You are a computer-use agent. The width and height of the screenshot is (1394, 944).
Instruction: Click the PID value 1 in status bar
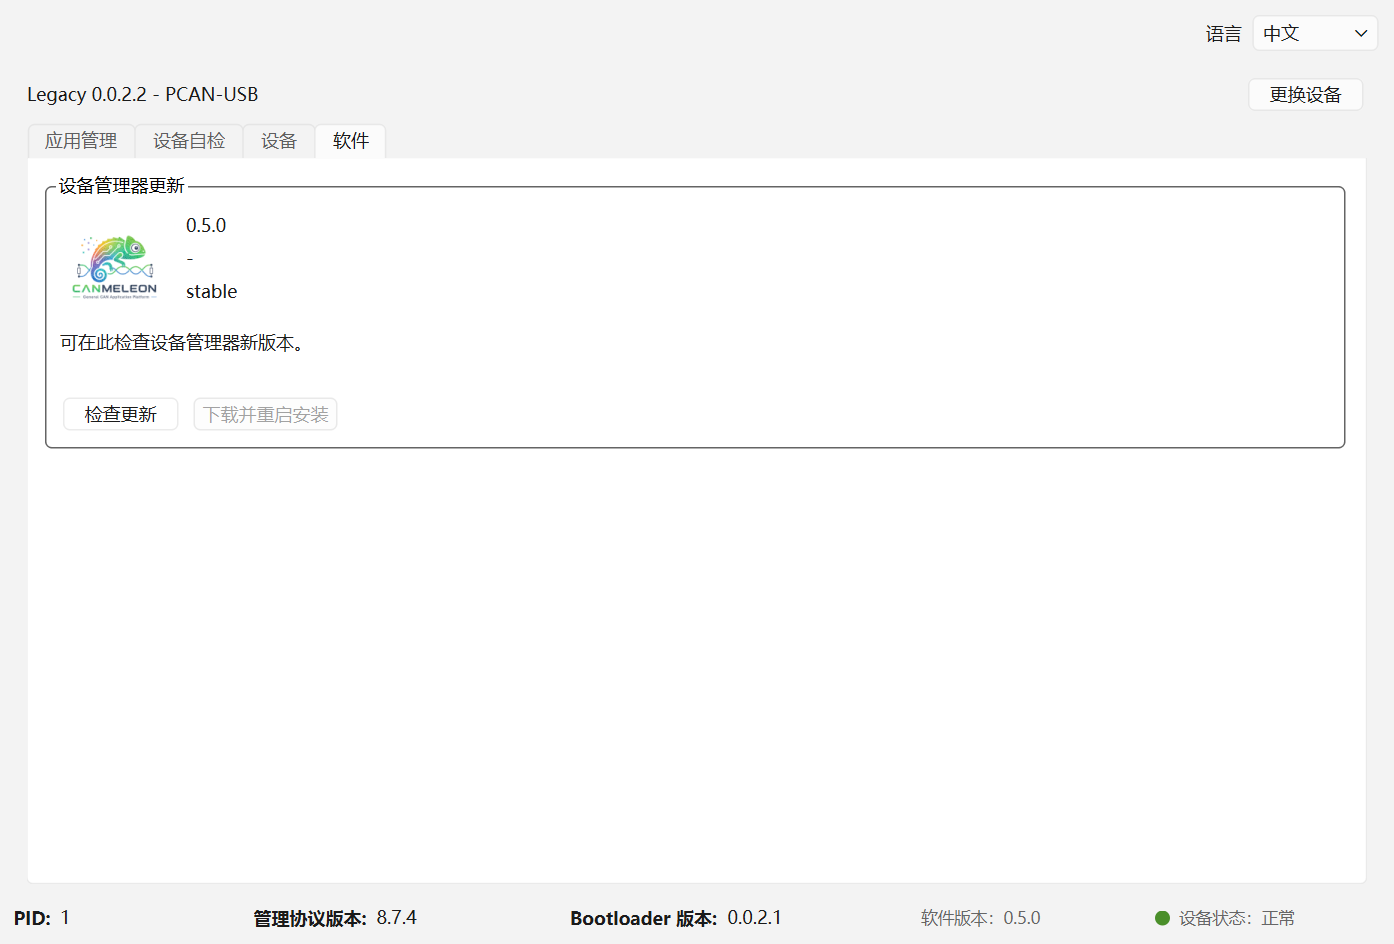65,918
